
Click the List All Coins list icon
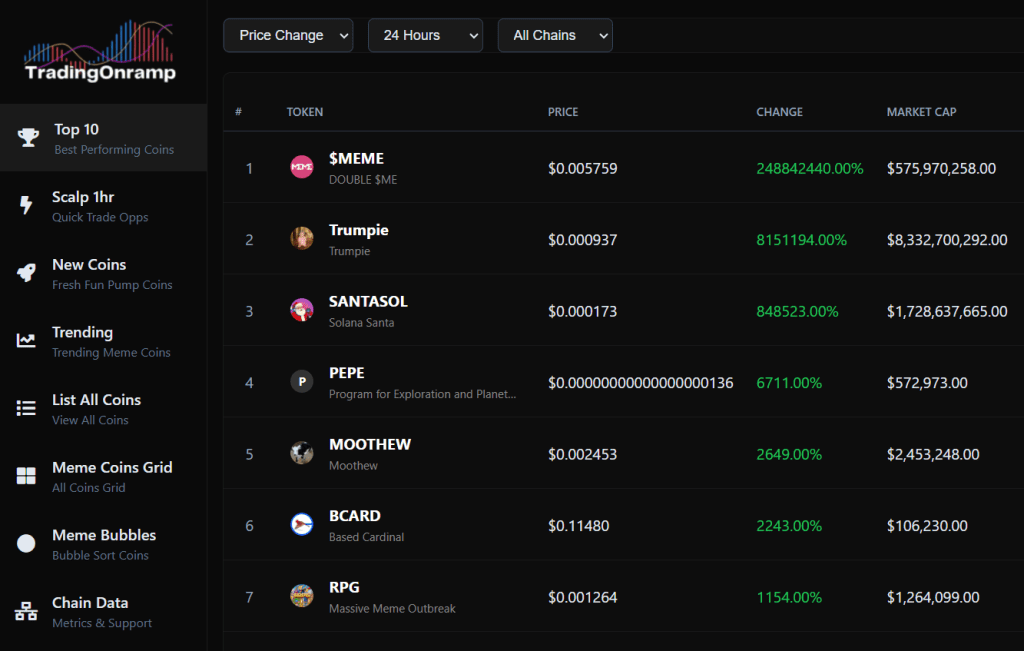pos(27,408)
